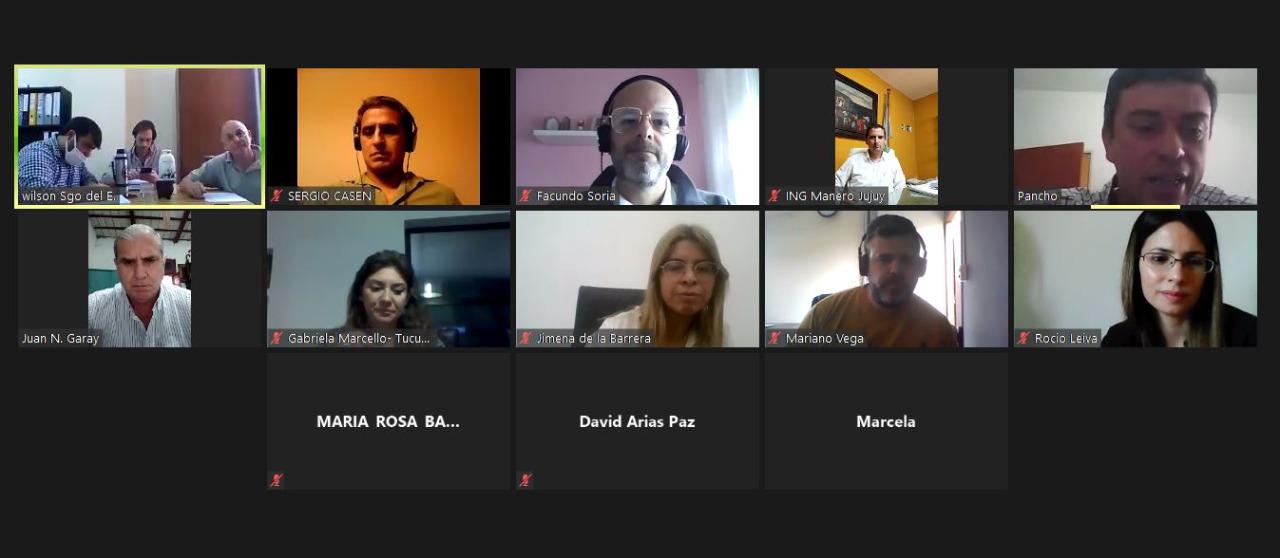1280x558 pixels.
Task: Select Juan N. Garay's video tile
Action: (x=139, y=279)
